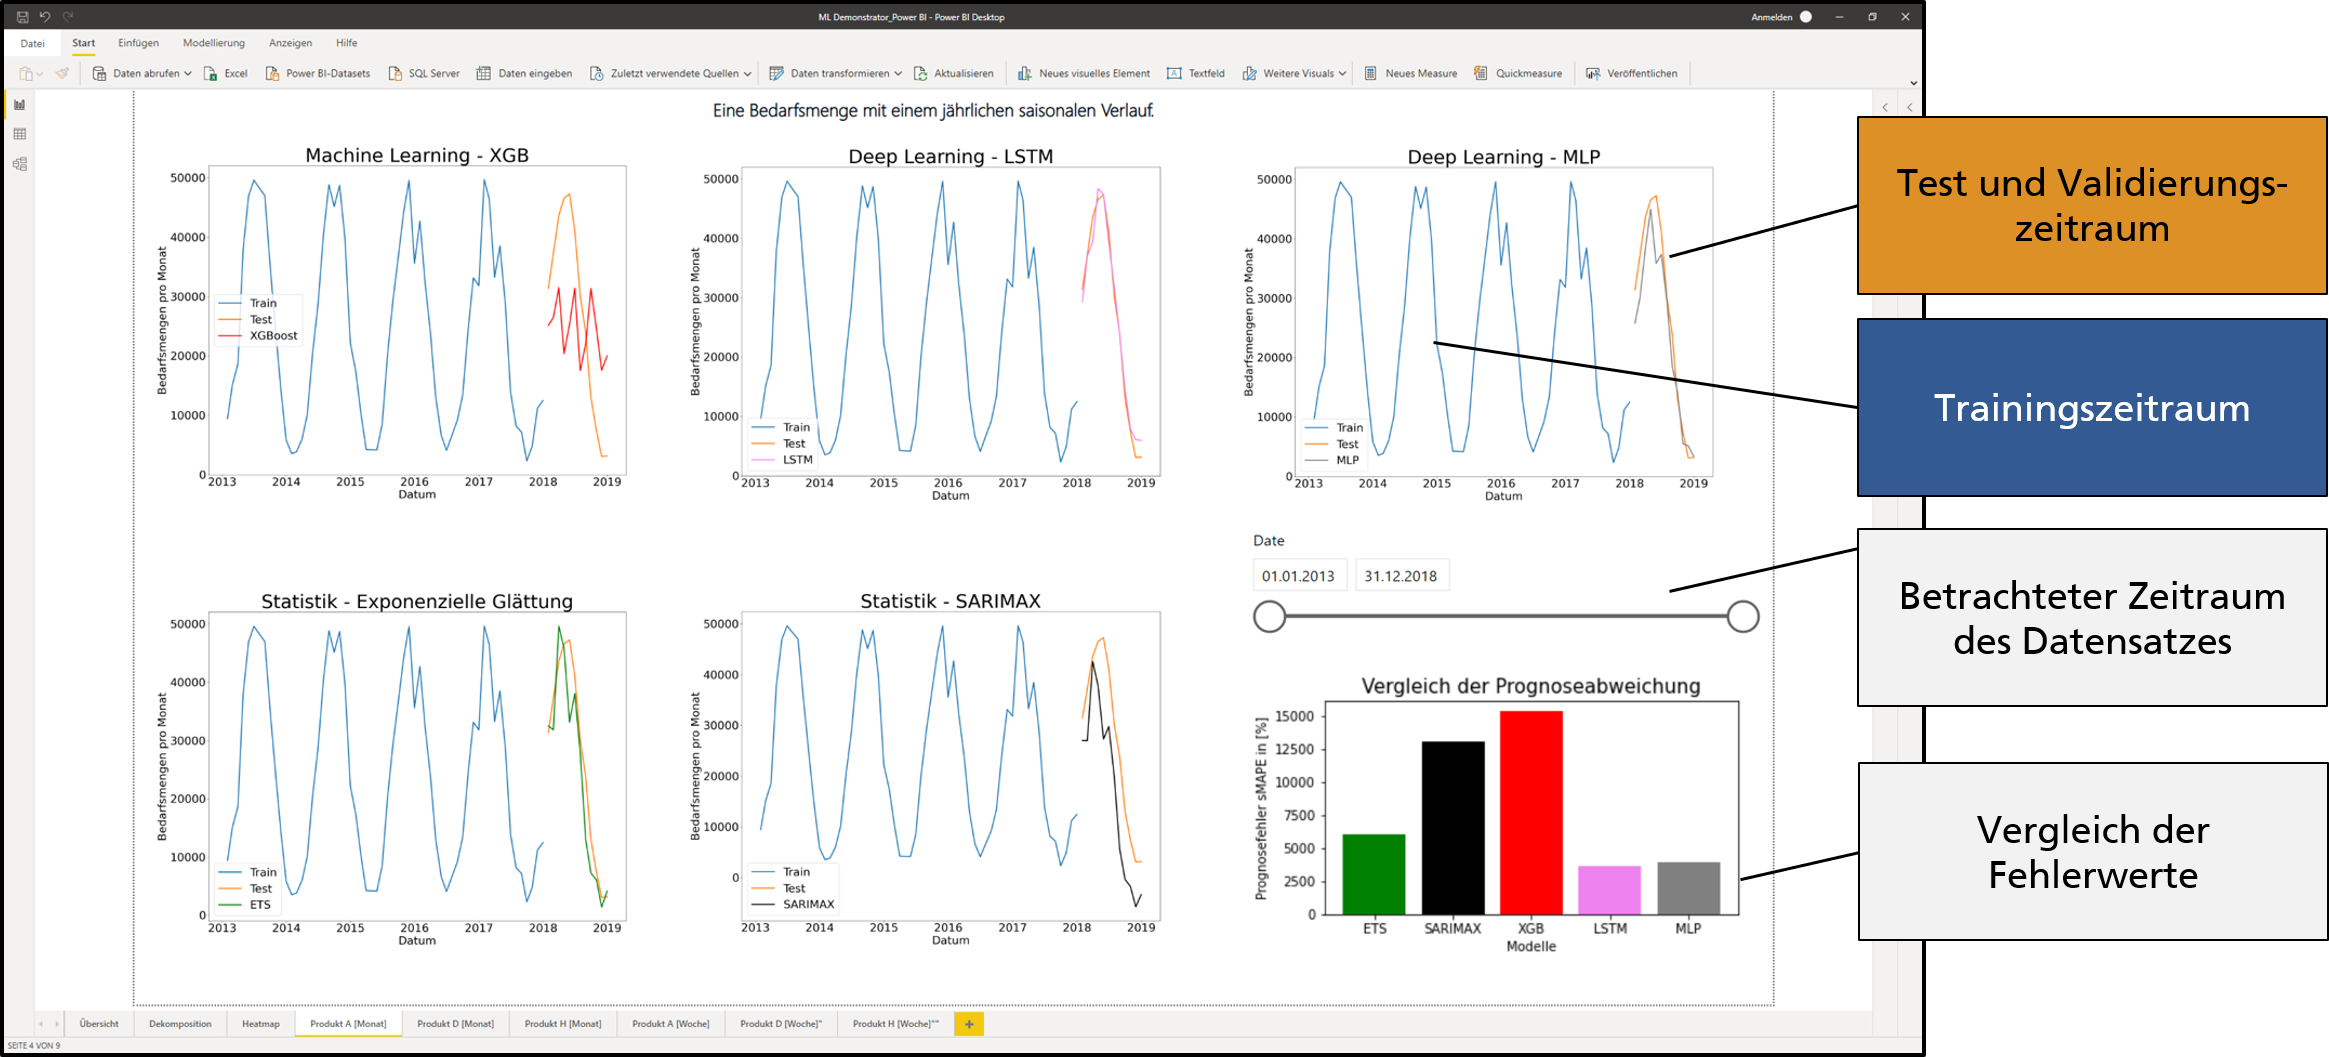Click the Anmelden sign-in link
The width and height of the screenshot is (2329, 1057).
coord(1772,17)
